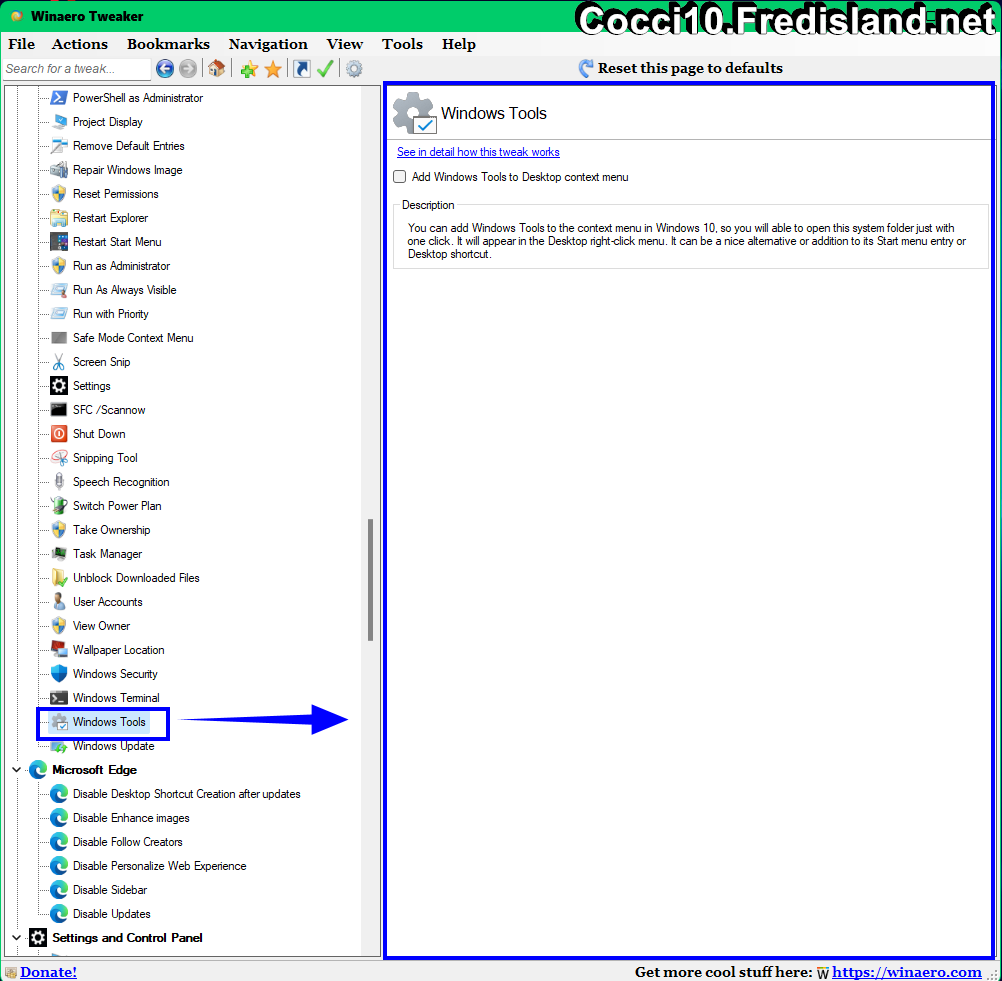The image size is (1002, 981).
Task: Select View Owner tree item
Action: click(101, 626)
